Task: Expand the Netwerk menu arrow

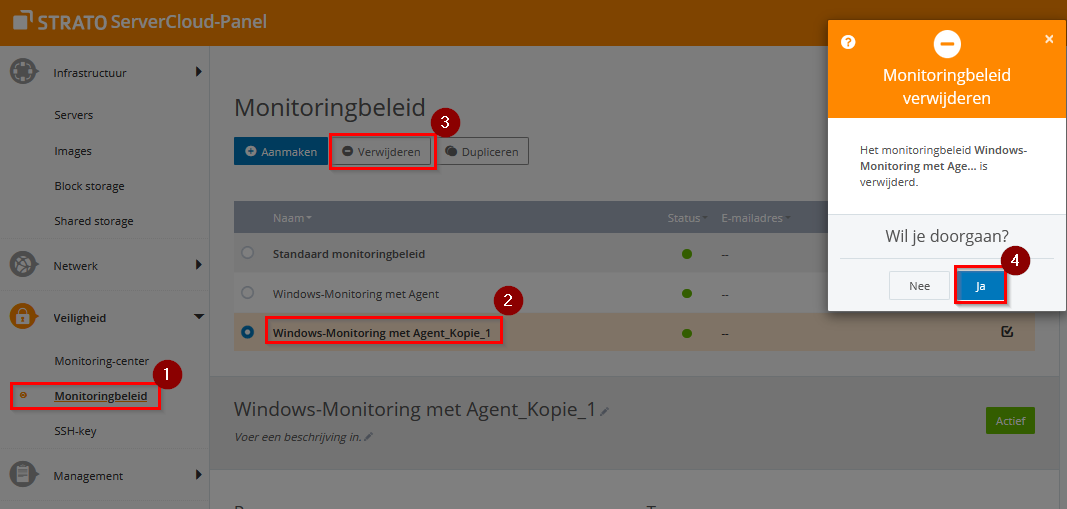Action: [x=199, y=265]
